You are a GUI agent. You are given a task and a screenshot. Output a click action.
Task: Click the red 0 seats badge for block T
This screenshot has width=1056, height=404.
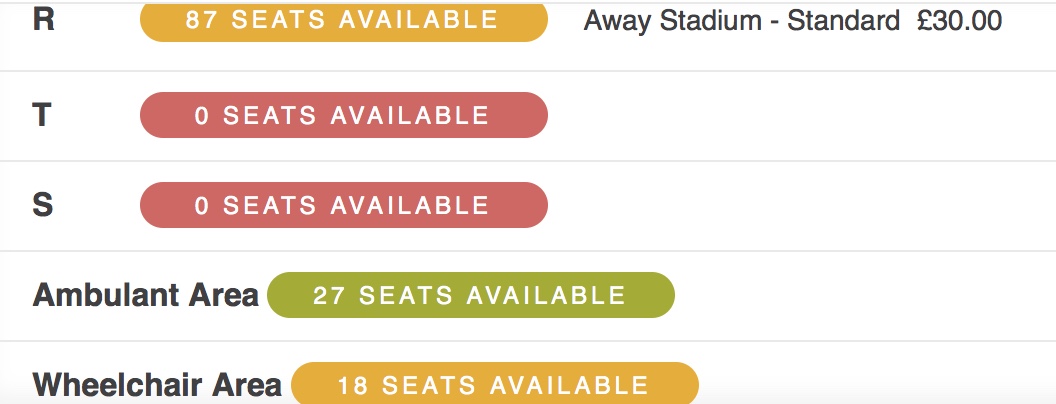343,115
